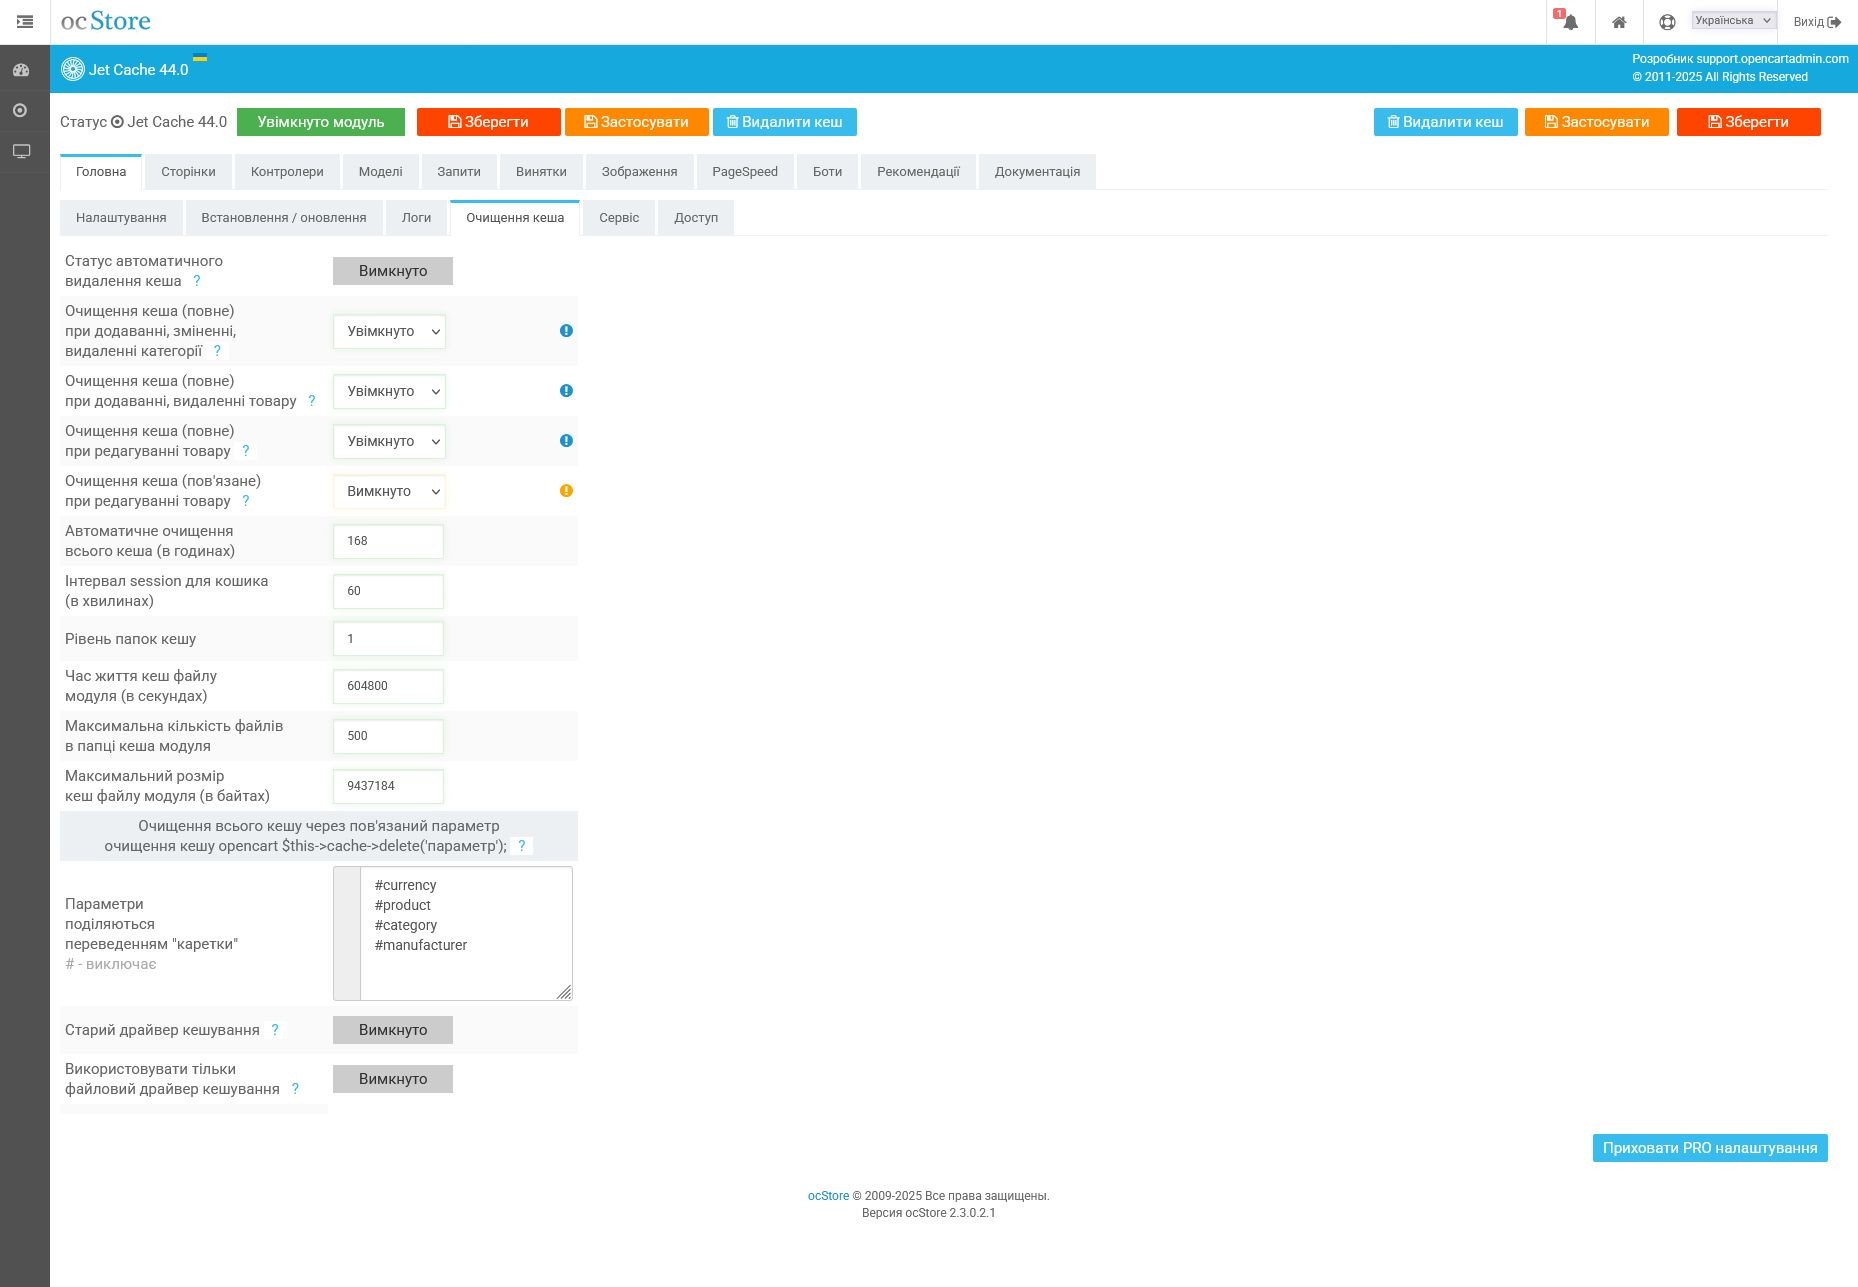The height and width of the screenshot is (1287, 1858).
Task: Open the support lifebuoy icon
Action: click(1667, 22)
